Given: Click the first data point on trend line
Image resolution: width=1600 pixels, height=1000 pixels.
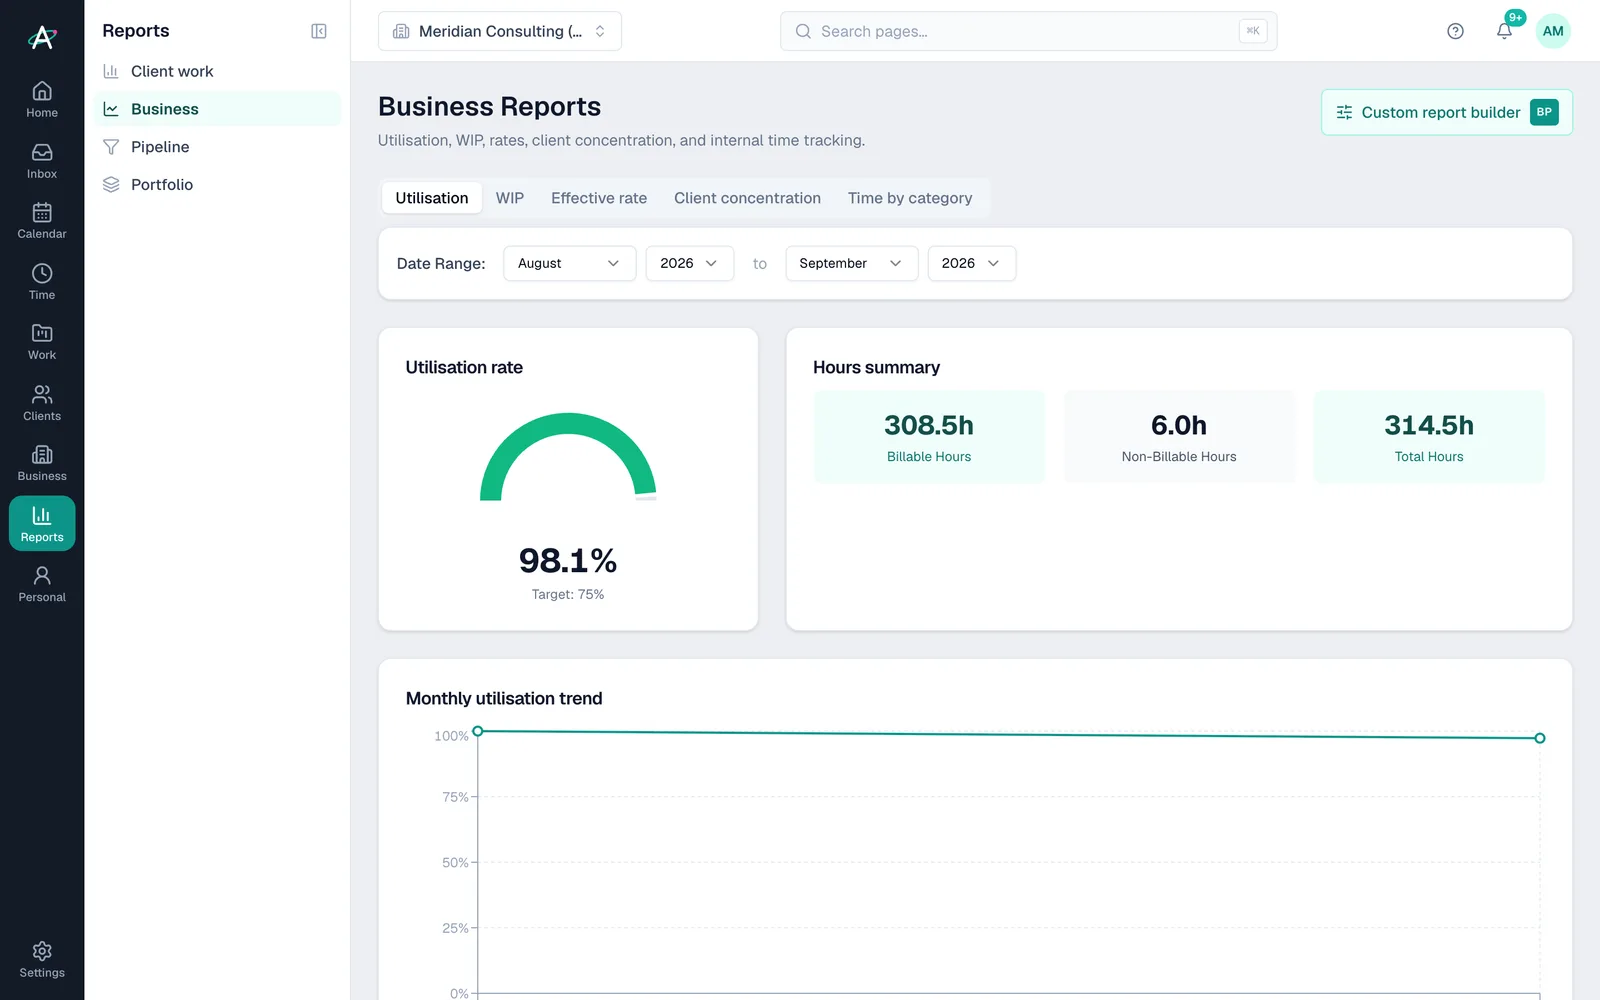Looking at the screenshot, I should point(478,731).
